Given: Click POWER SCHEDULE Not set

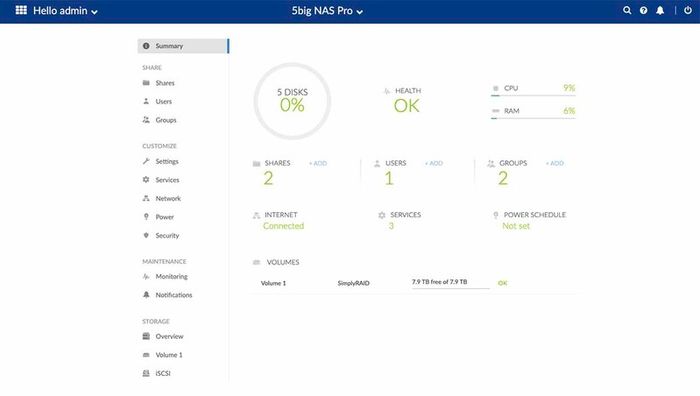Looking at the screenshot, I should pyautogui.click(x=516, y=226).
